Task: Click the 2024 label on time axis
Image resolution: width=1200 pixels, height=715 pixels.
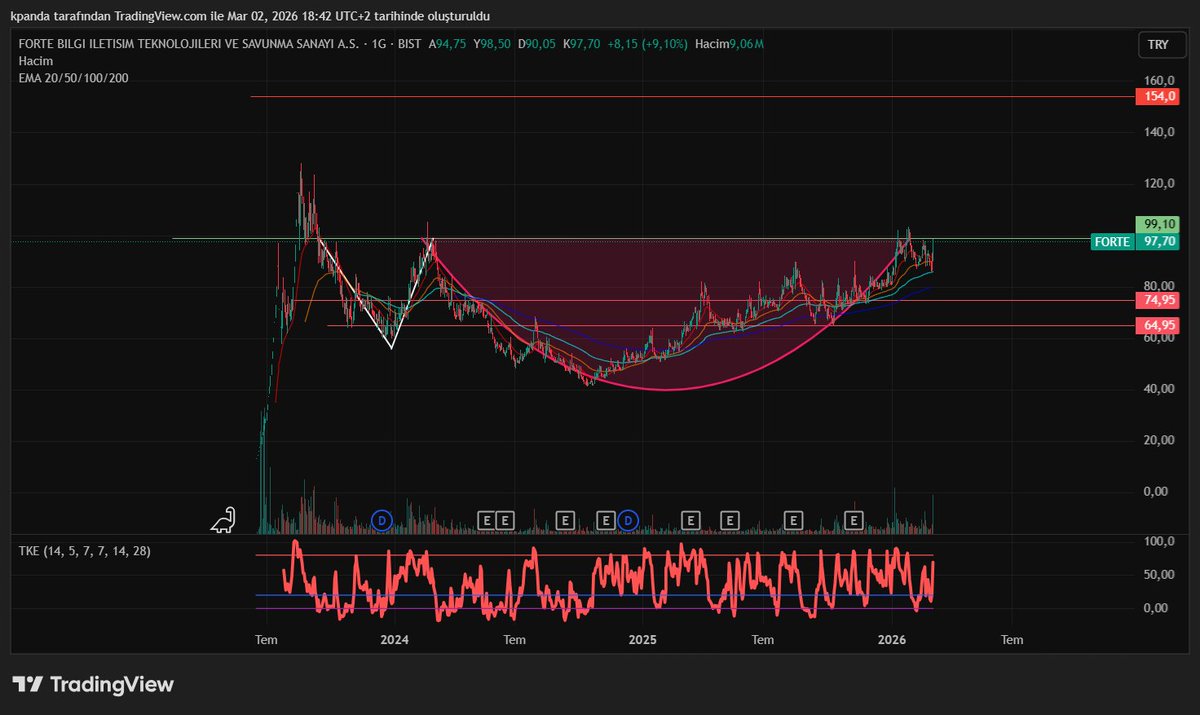Action: pyautogui.click(x=394, y=639)
